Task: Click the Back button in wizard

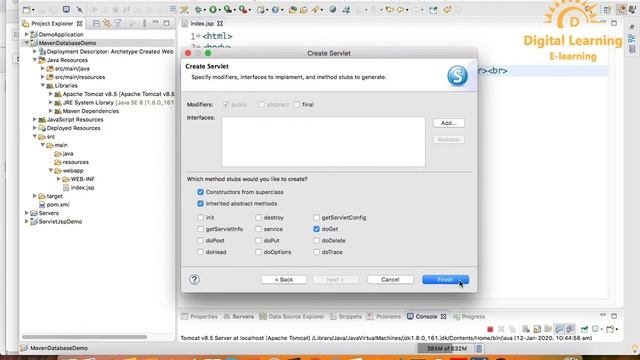Action: [284, 280]
